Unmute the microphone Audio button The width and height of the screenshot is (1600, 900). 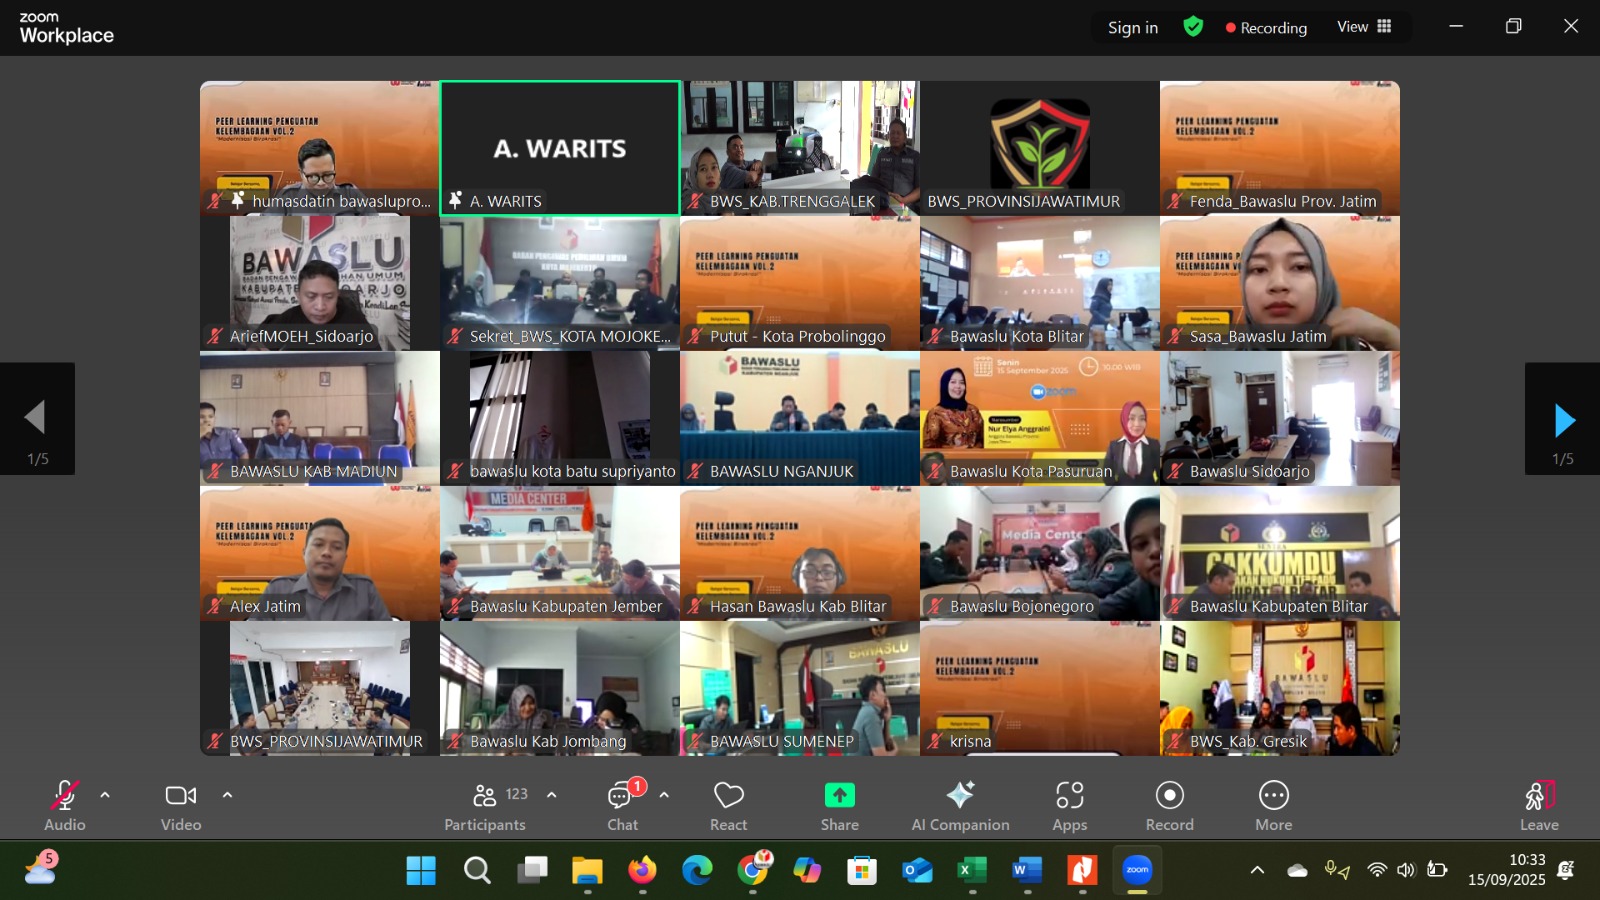64,796
